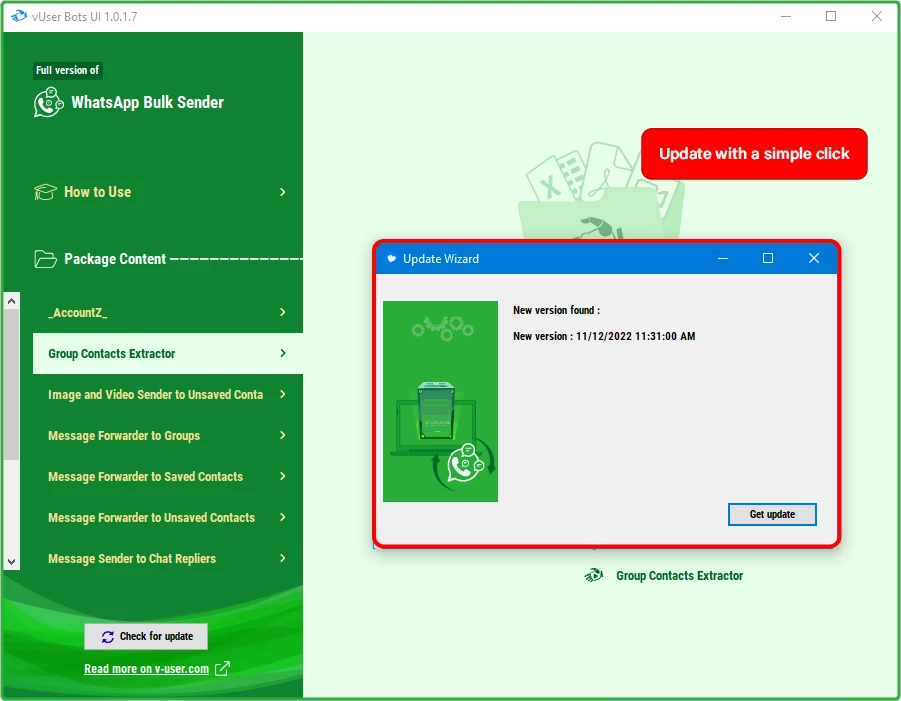This screenshot has height=701, width=901.
Task: Select Group Contacts Extractor menu item
Action: (x=168, y=353)
